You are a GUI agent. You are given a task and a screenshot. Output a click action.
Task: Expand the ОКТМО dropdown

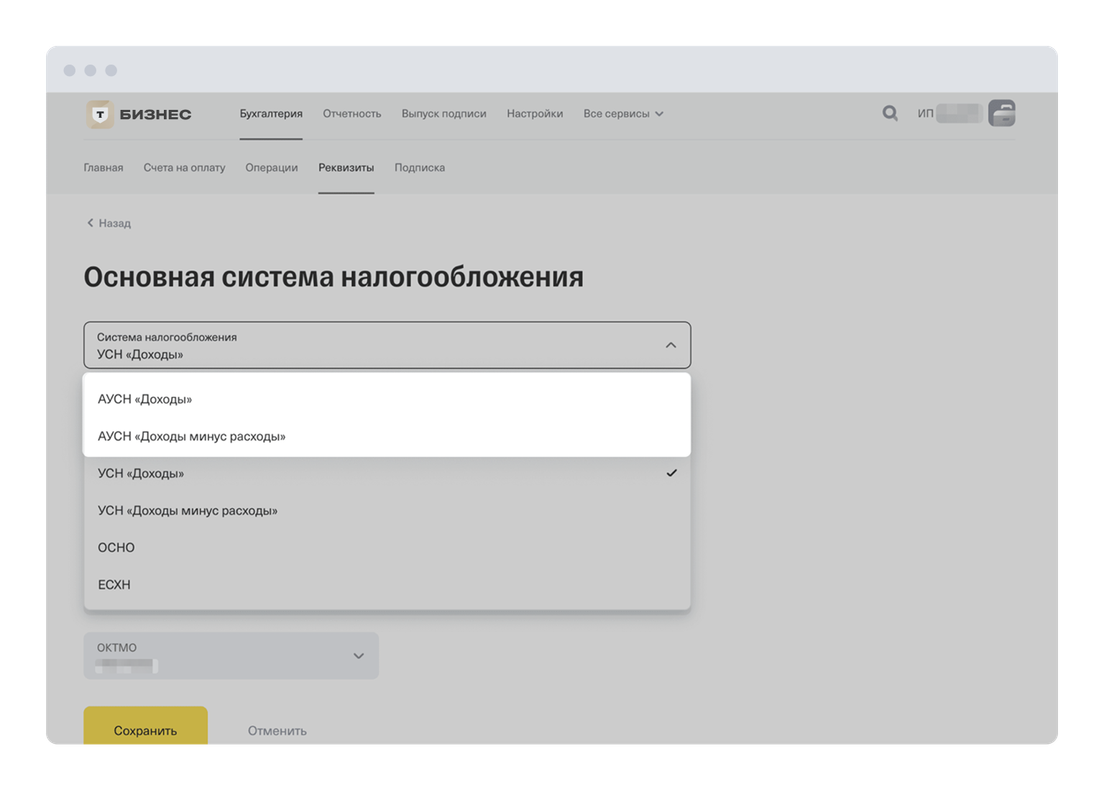(358, 656)
